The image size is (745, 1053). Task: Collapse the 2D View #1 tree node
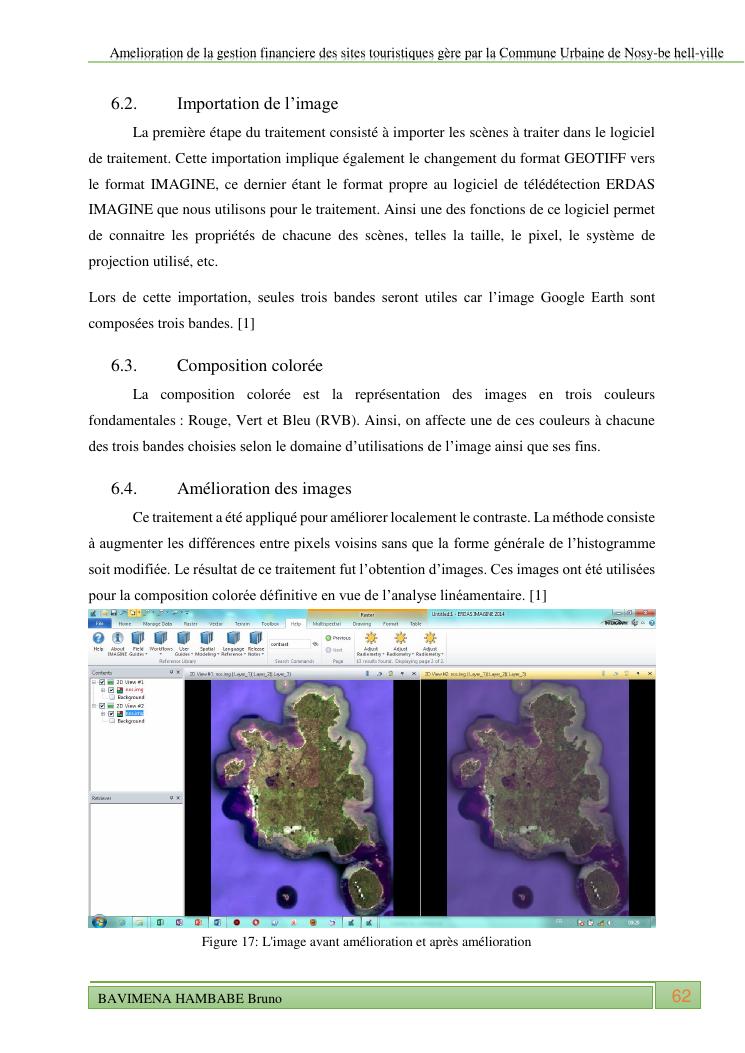pos(94,682)
